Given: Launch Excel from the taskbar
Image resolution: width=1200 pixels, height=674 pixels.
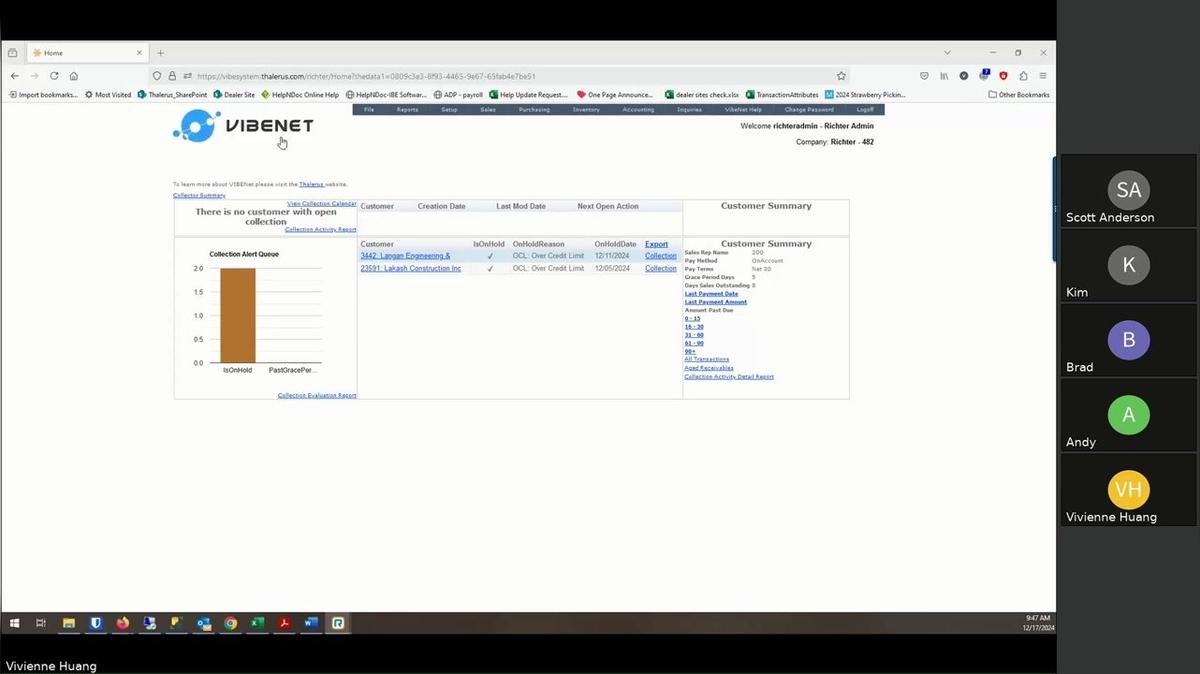Looking at the screenshot, I should (x=257, y=623).
